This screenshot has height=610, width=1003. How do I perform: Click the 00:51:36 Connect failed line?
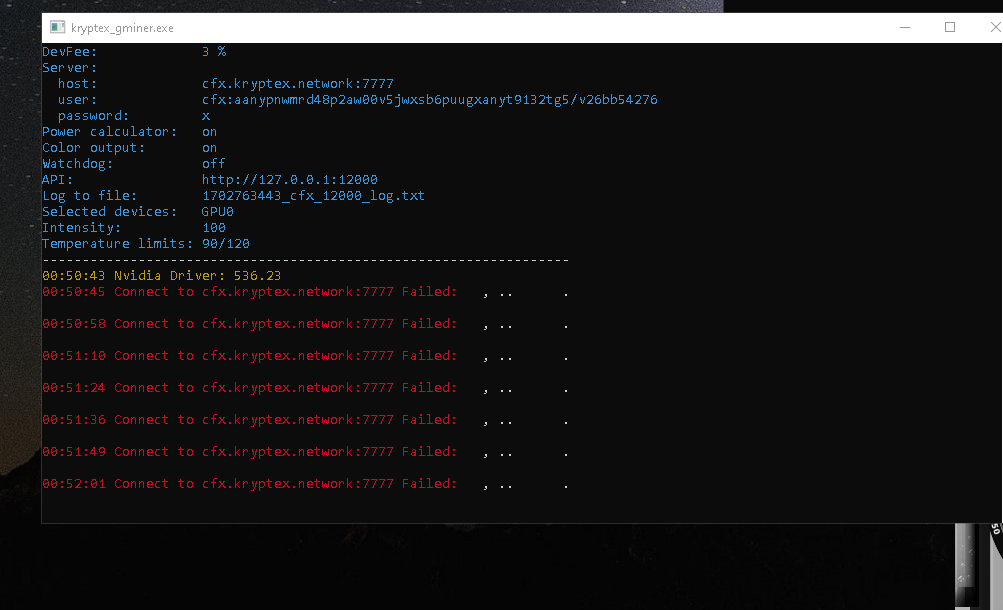(305, 420)
